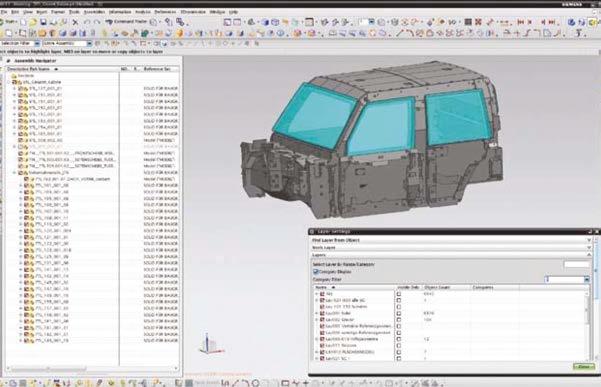
Task: Open the Help menu
Action: (x=233, y=12)
